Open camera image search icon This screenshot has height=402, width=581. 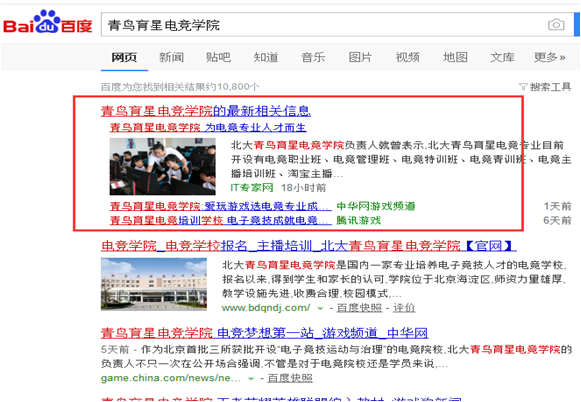556,25
